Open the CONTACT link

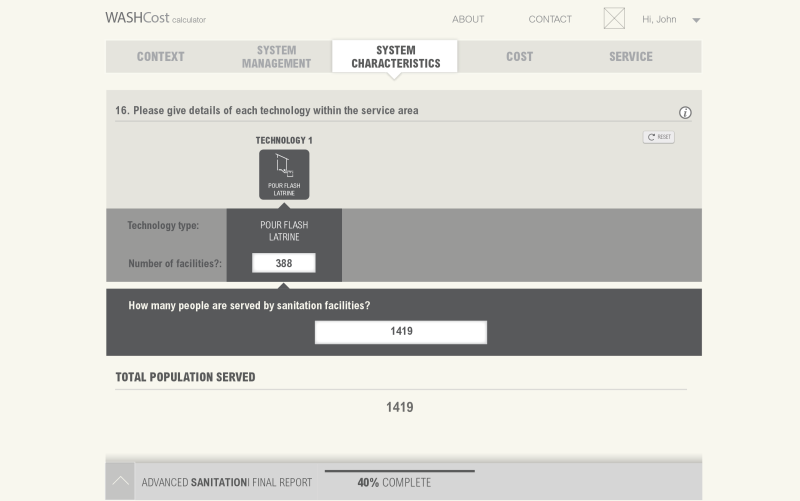[550, 19]
